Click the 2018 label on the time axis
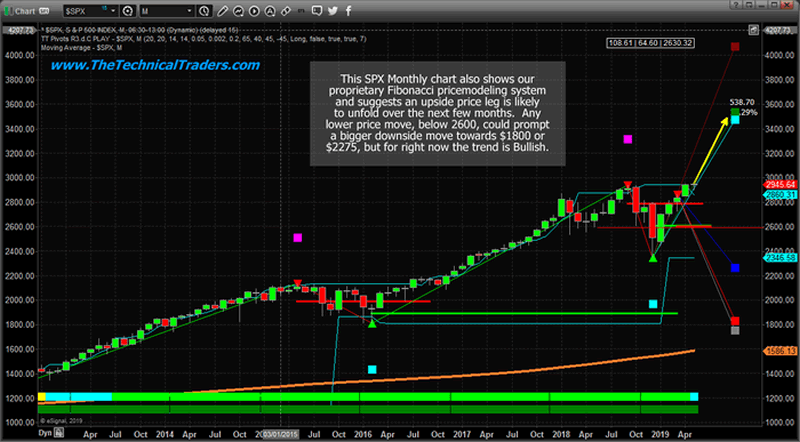800x442 pixels. point(561,434)
